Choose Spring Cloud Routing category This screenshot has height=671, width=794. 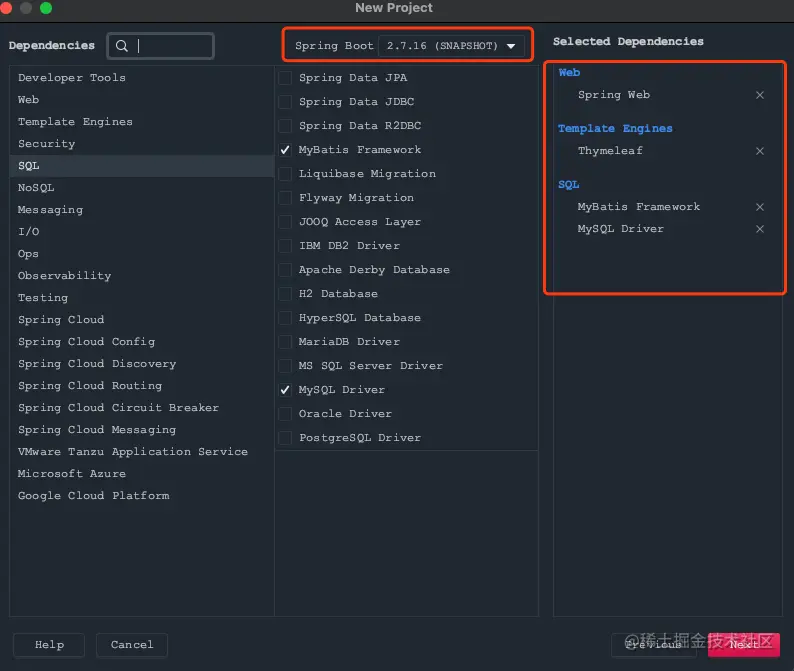tap(142, 386)
